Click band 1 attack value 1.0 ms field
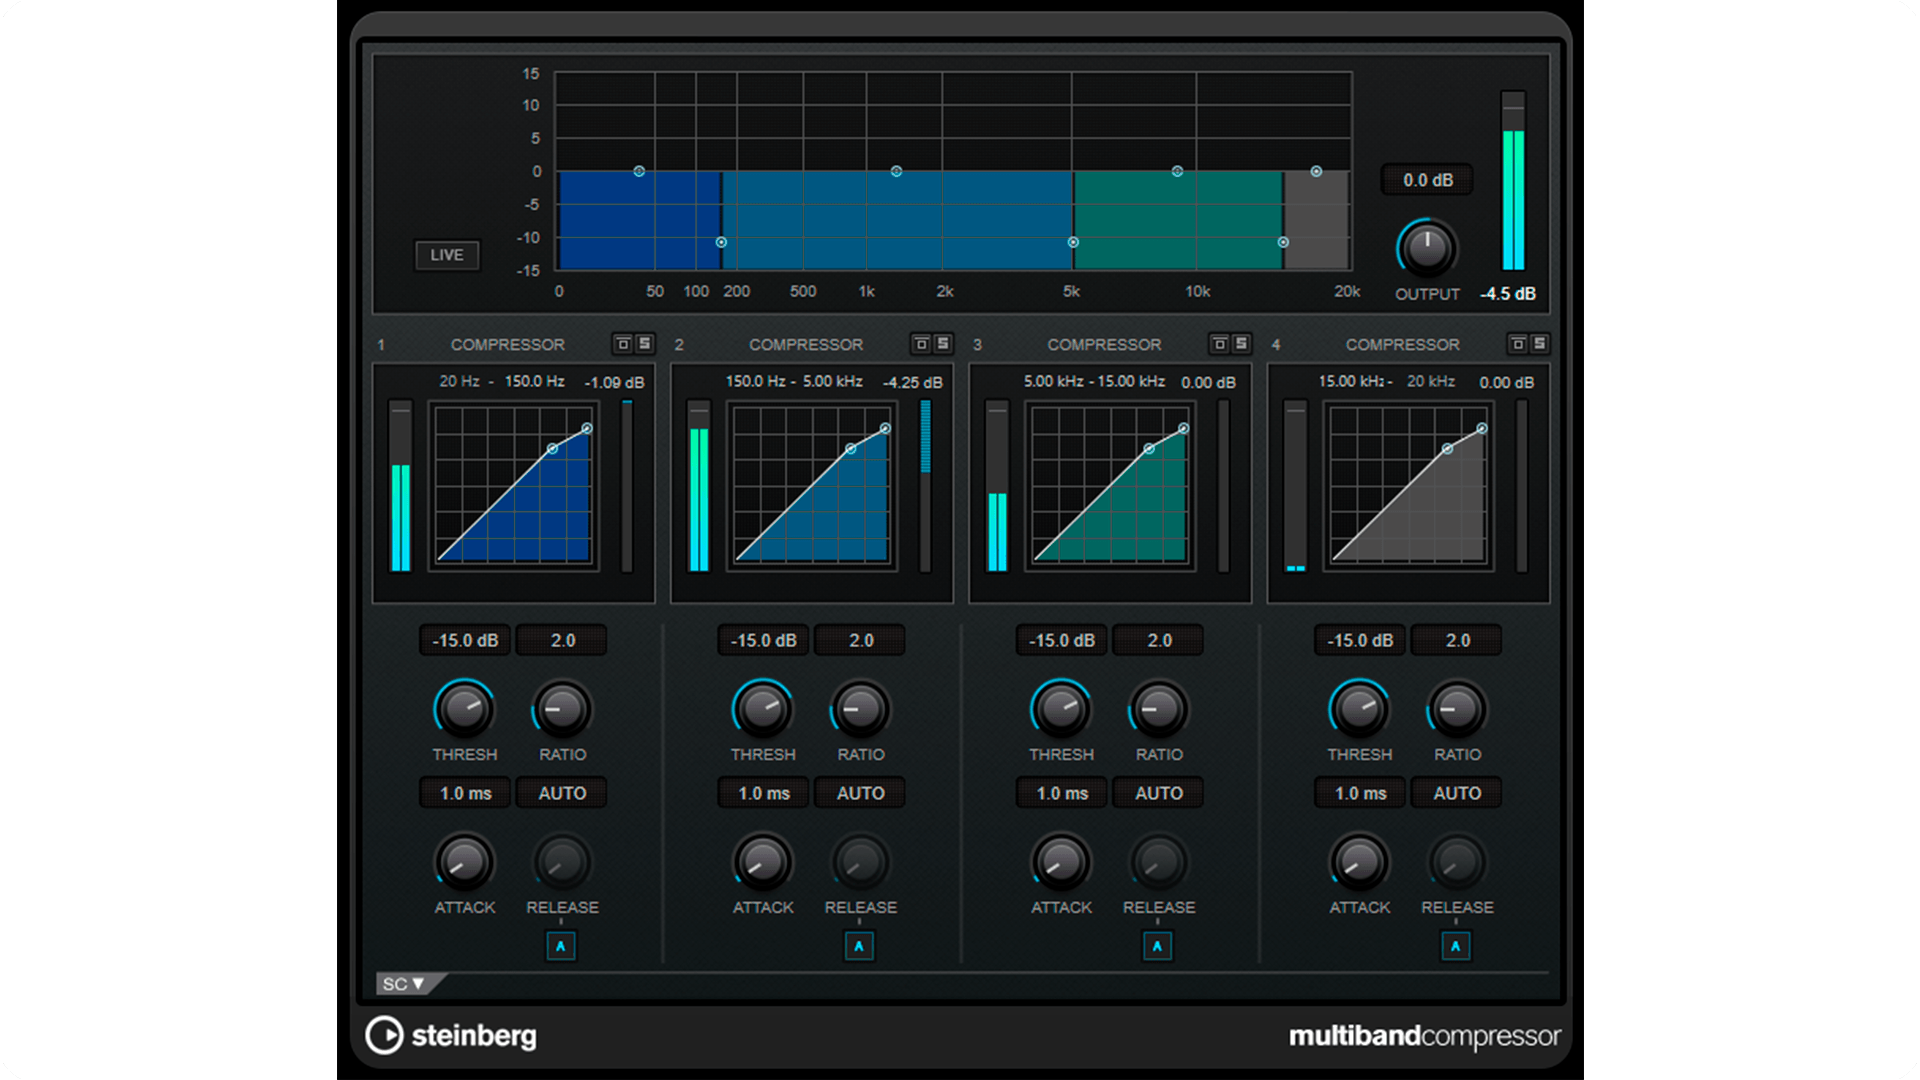1920x1080 pixels. (465, 793)
